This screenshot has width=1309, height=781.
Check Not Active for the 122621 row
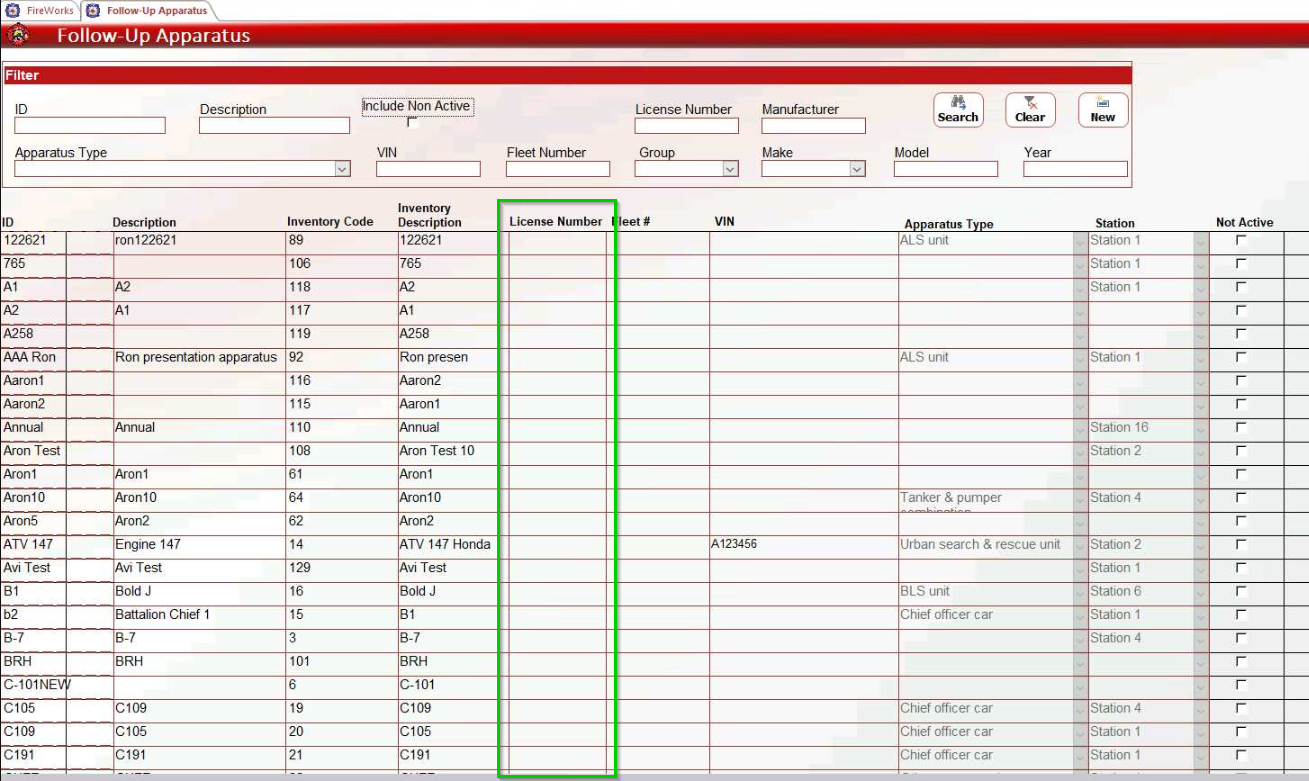[1241, 241]
